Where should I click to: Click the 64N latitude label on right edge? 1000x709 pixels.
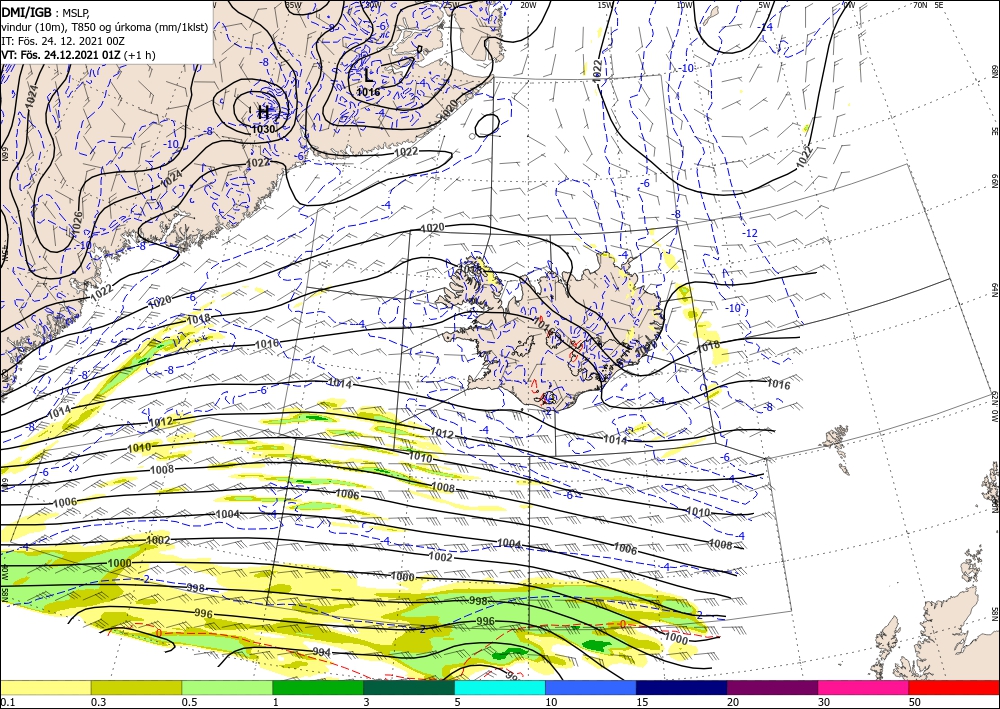[x=994, y=289]
